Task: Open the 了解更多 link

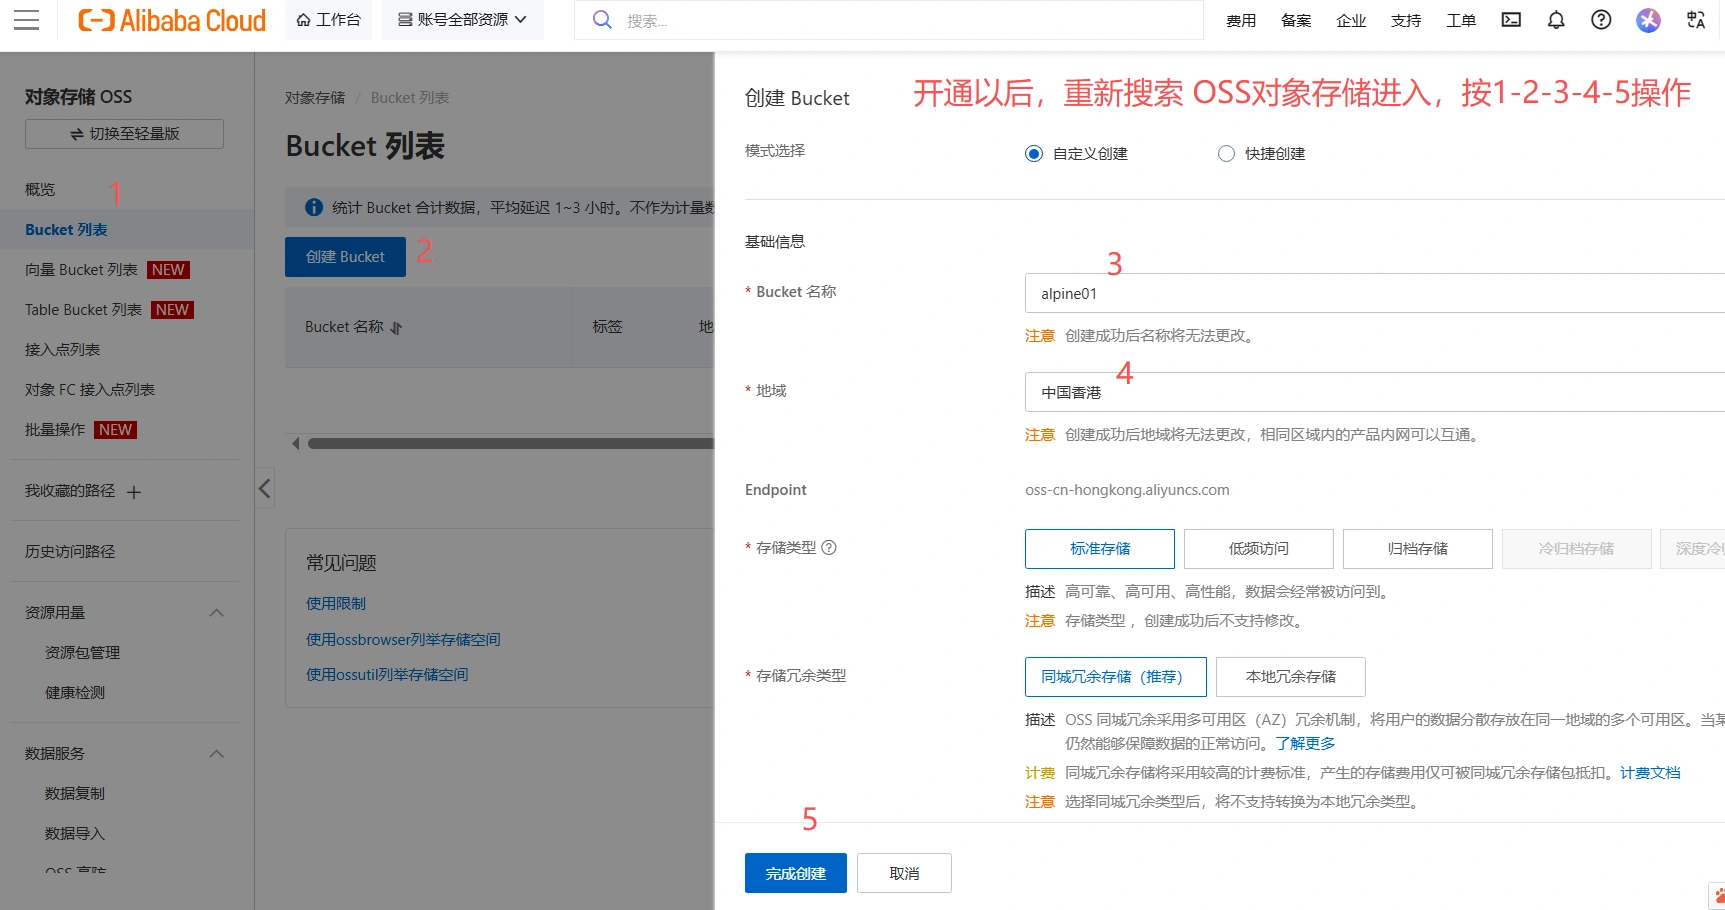Action: (1305, 744)
